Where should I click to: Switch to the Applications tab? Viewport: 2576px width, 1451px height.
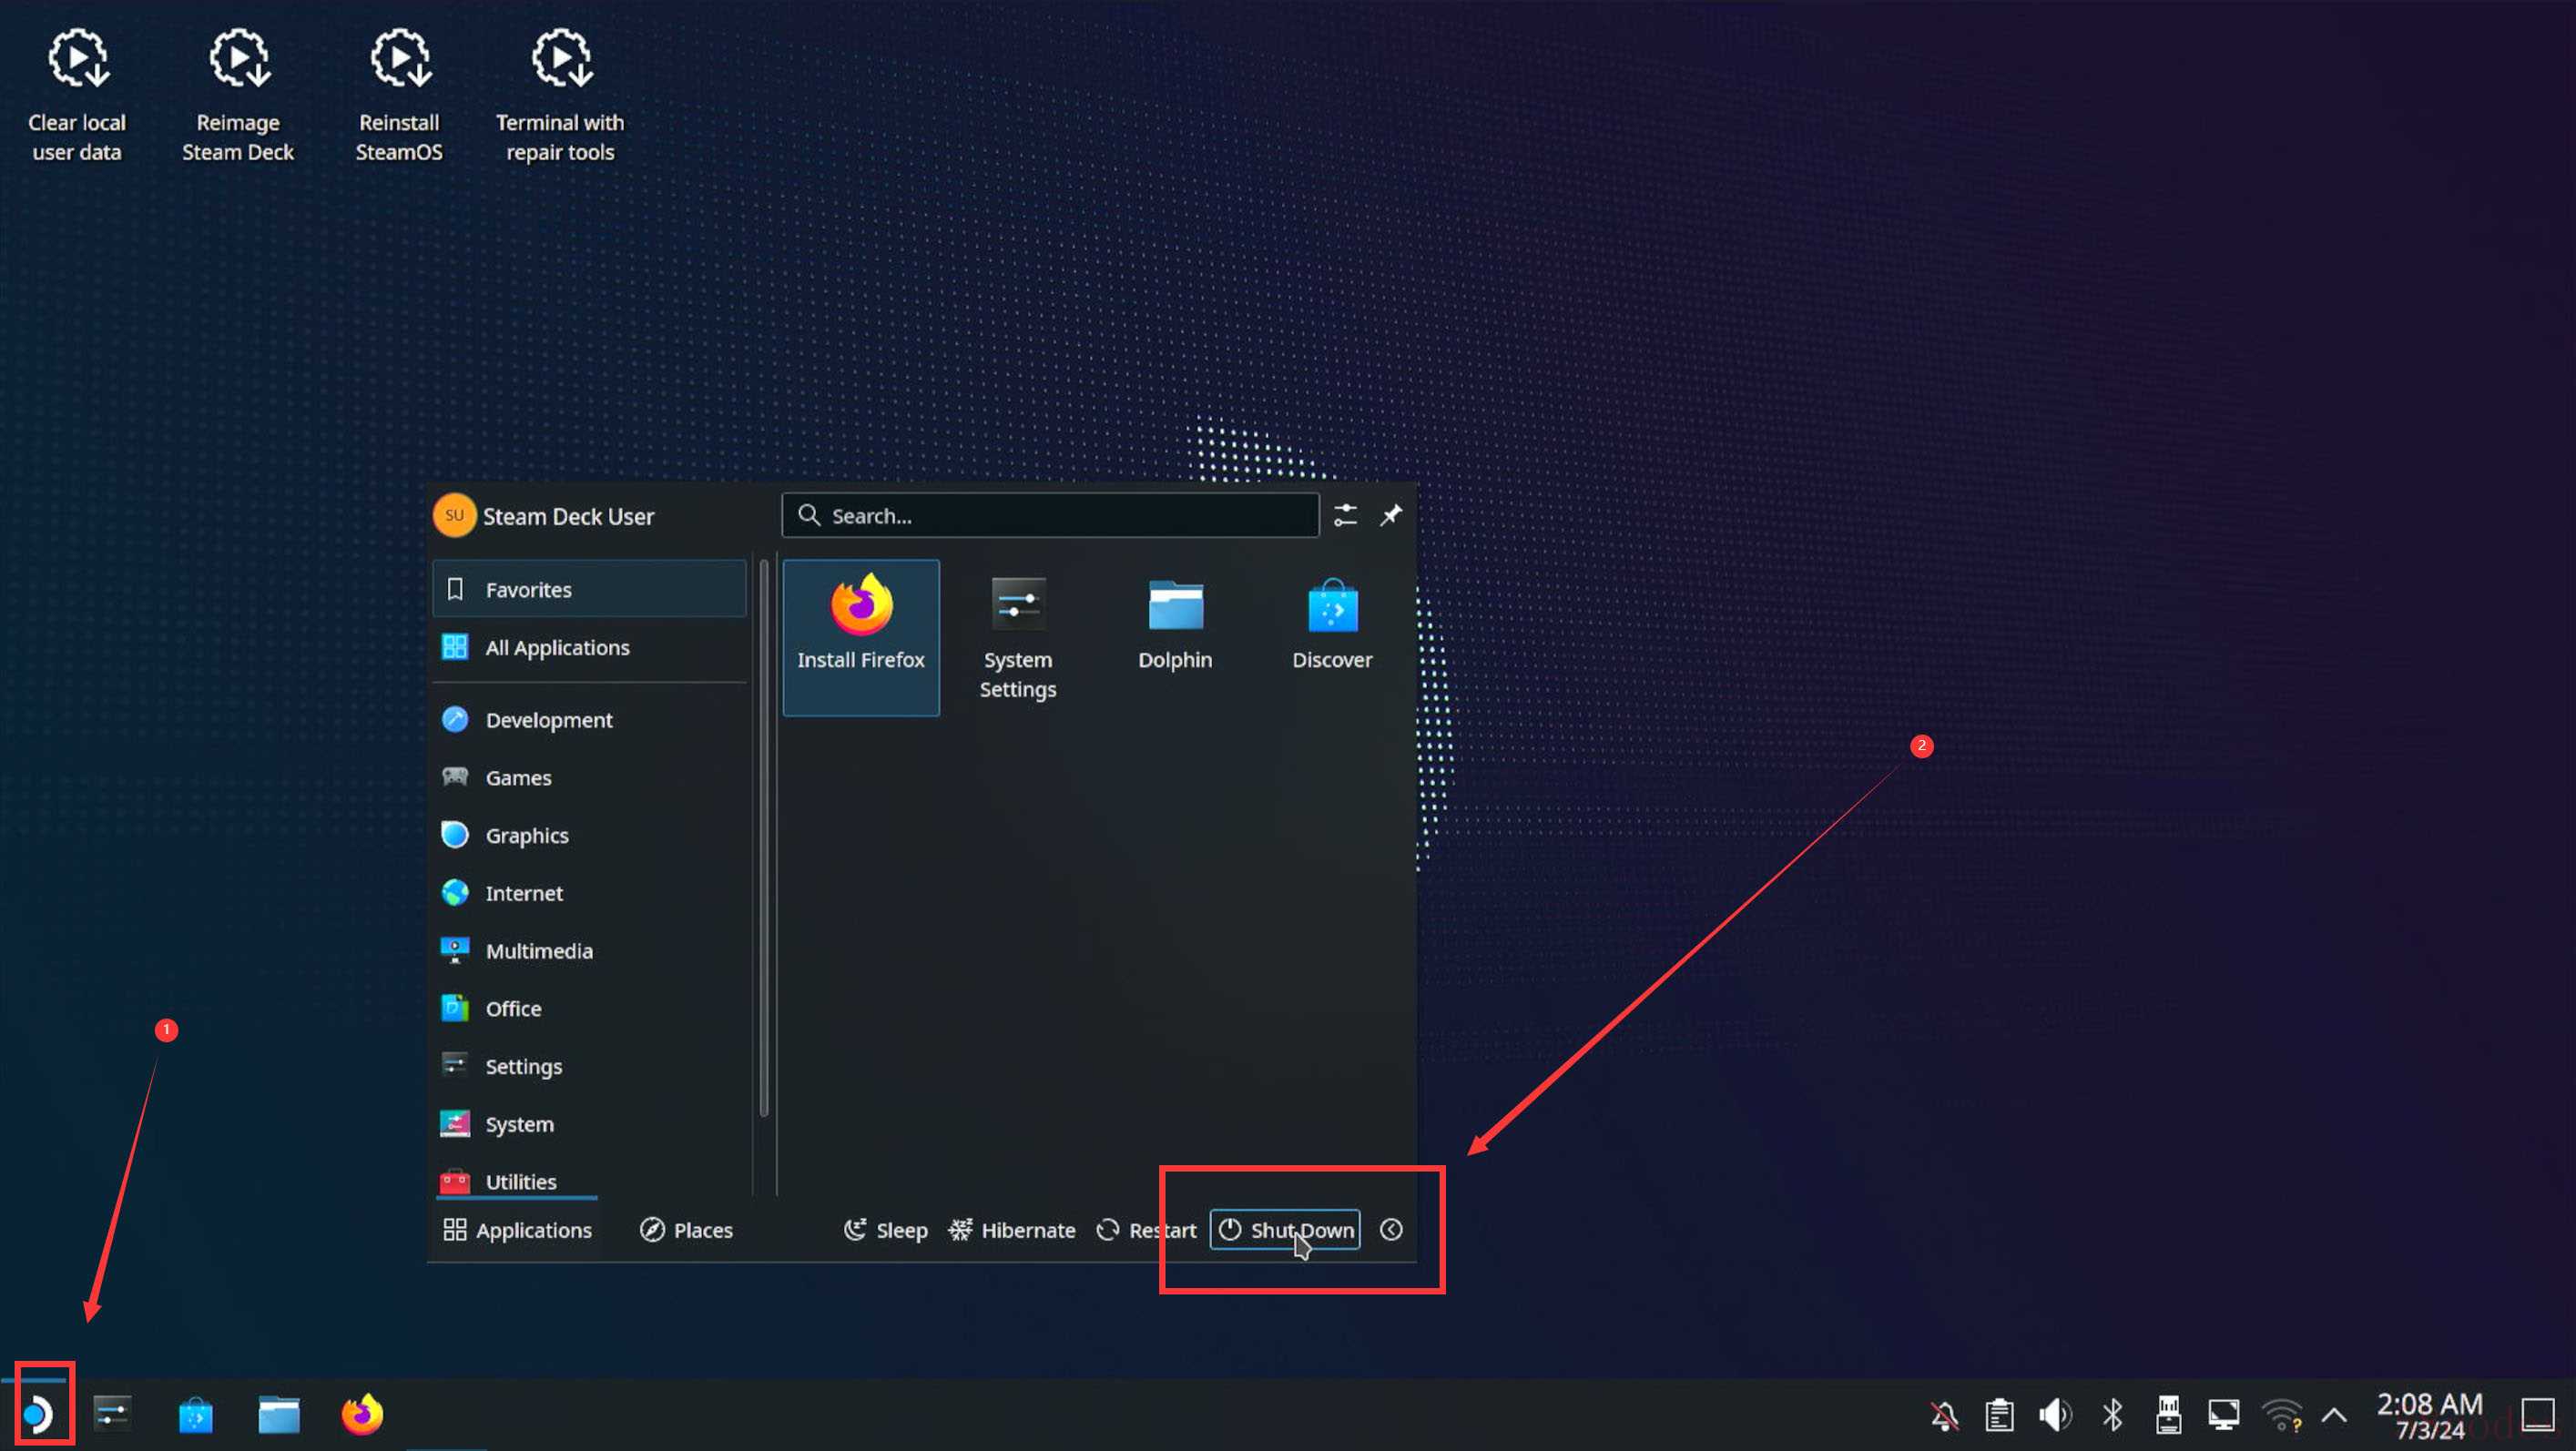tap(518, 1229)
